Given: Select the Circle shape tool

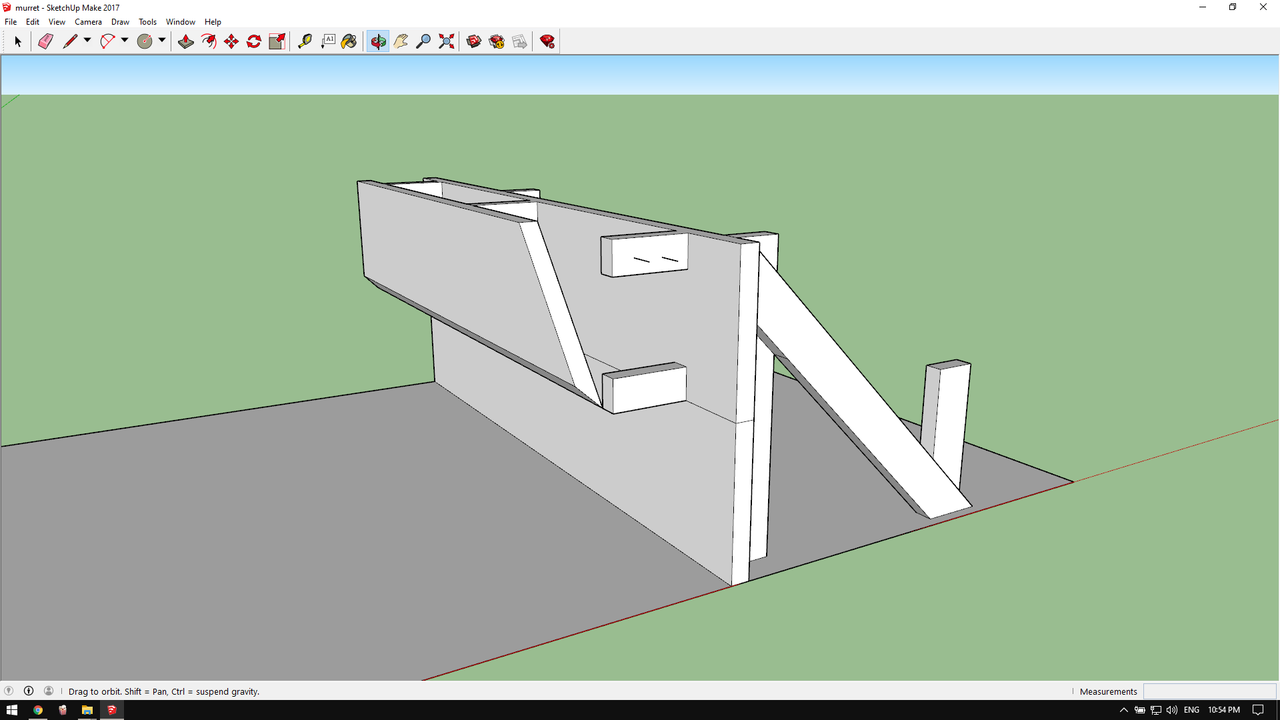Looking at the screenshot, I should point(144,41).
